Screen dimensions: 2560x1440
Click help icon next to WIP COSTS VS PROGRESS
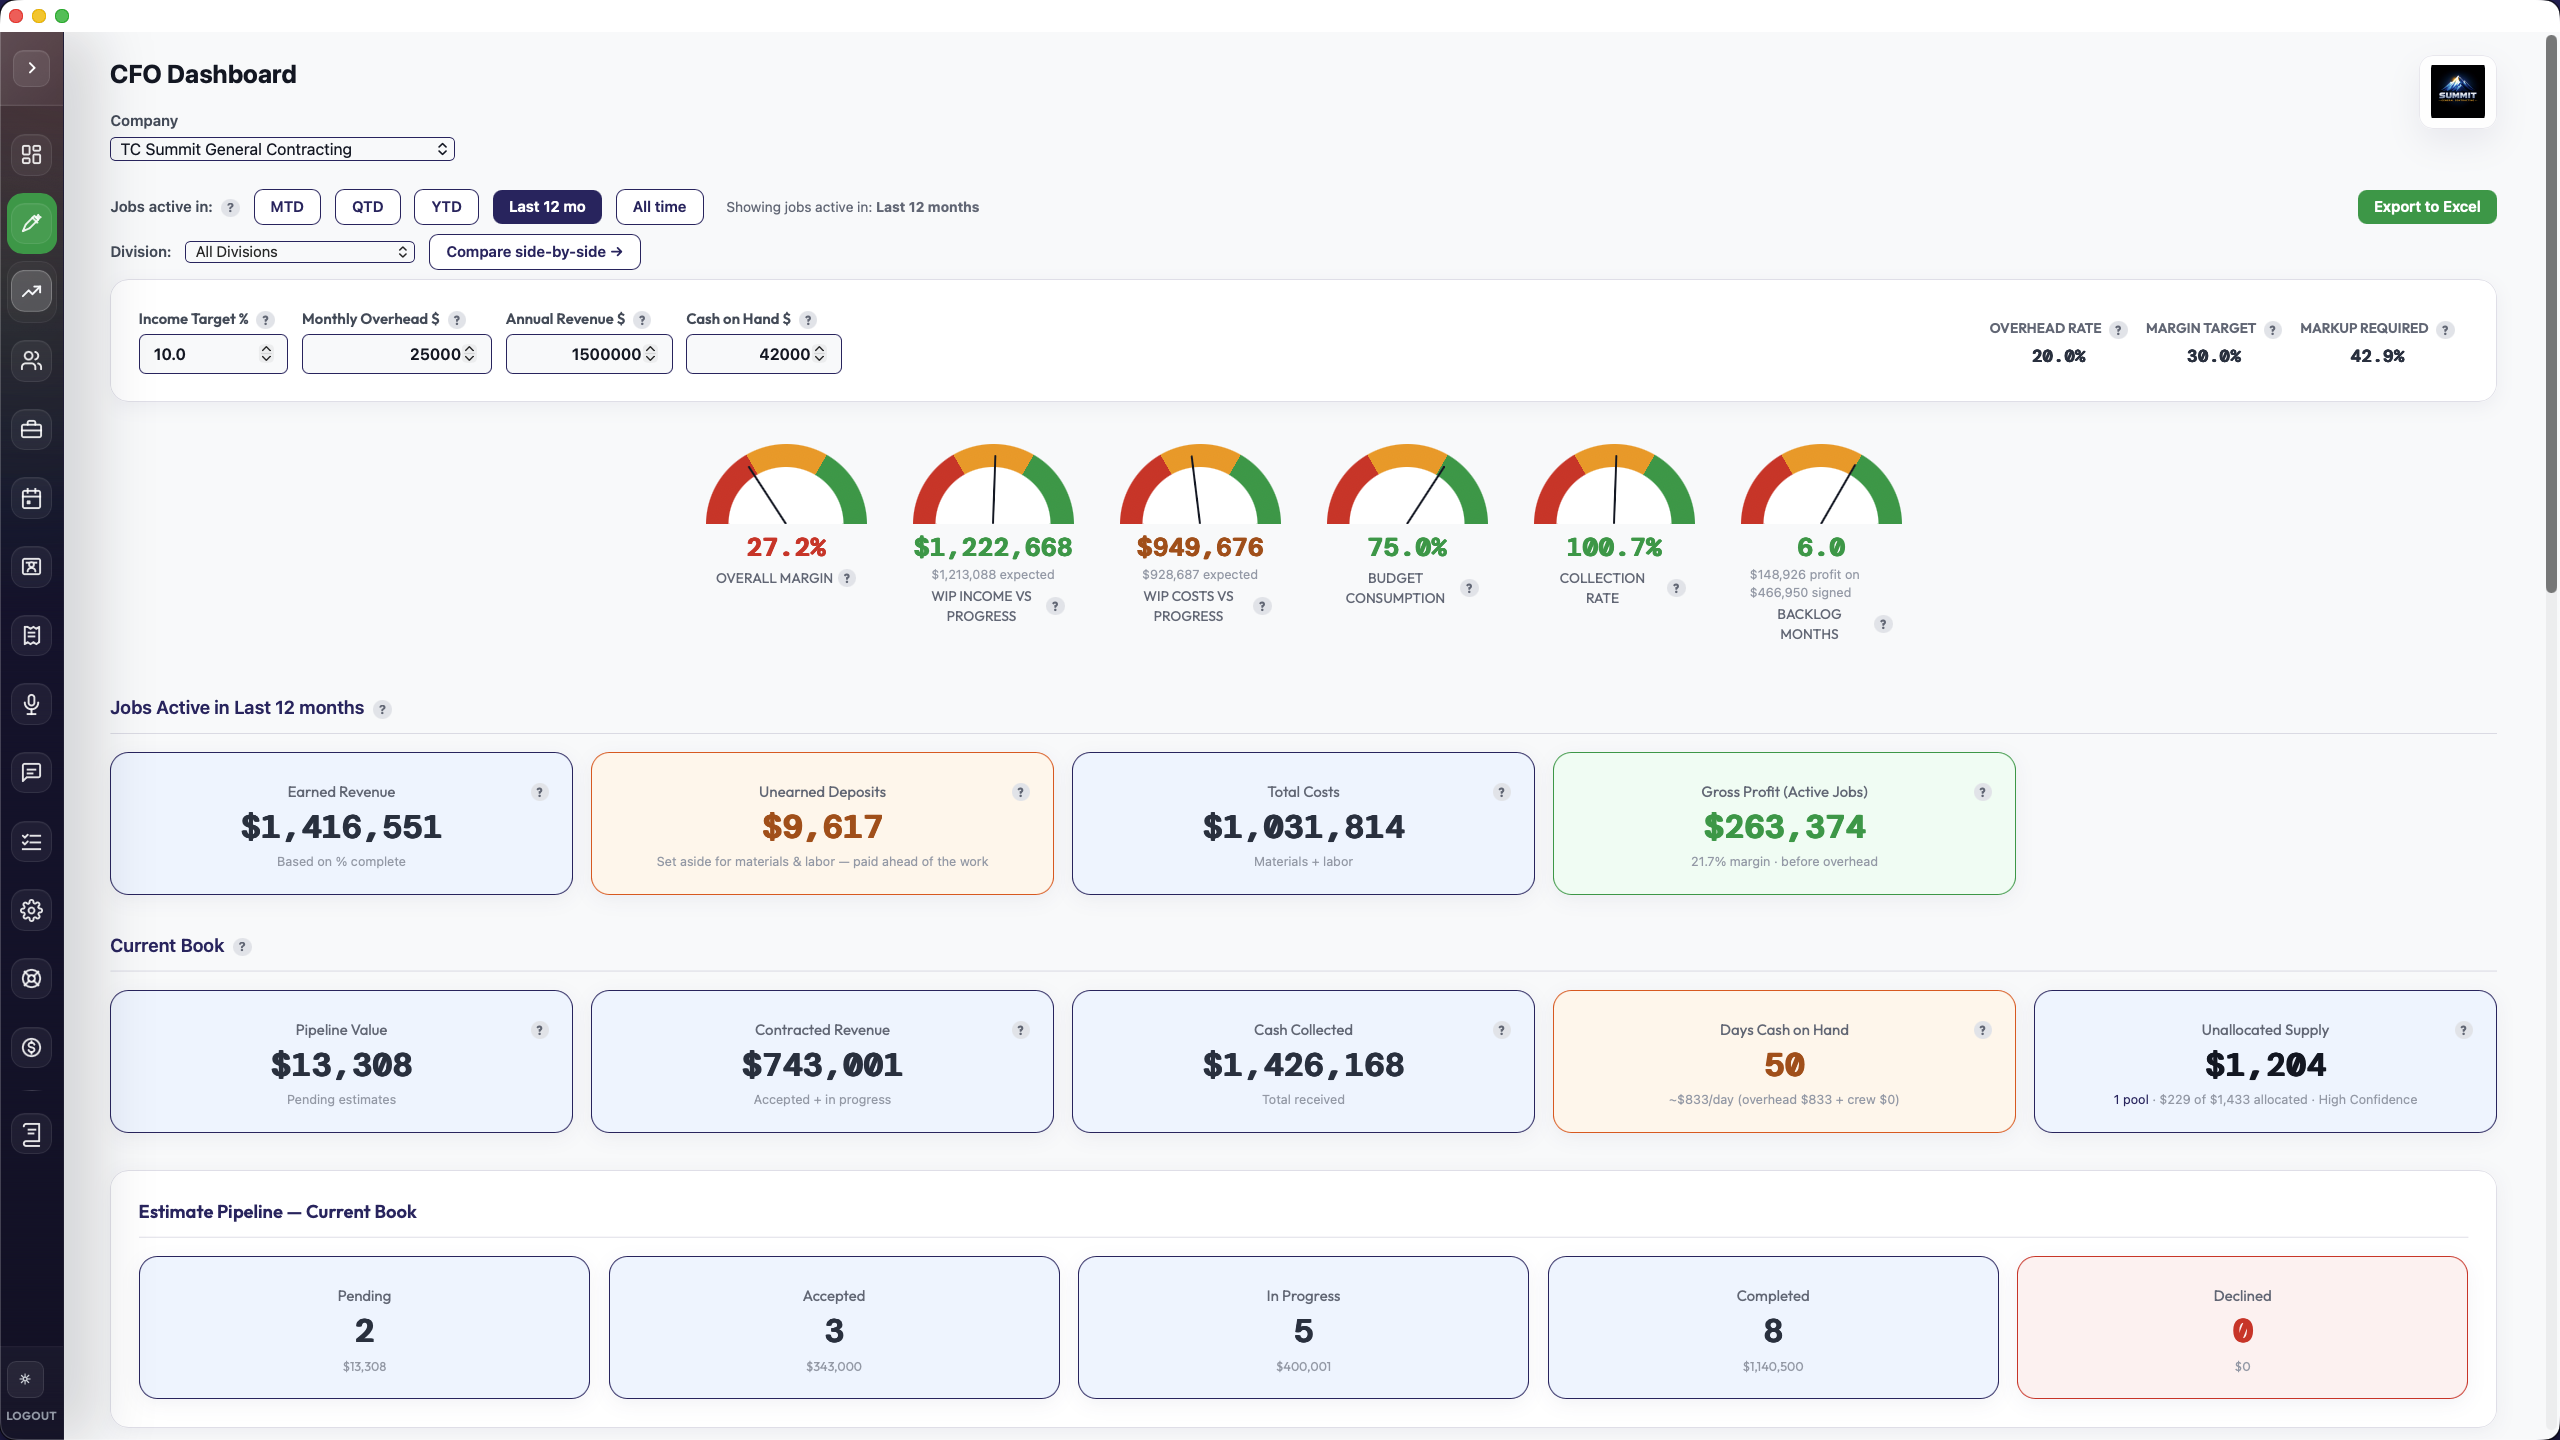[x=1263, y=606]
